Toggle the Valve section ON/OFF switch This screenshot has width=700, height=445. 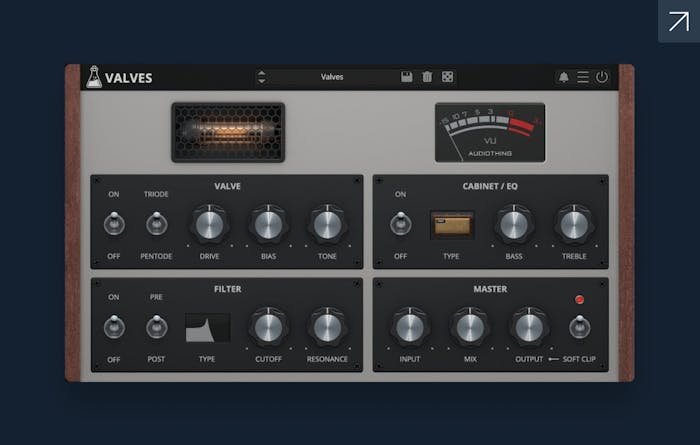click(x=114, y=225)
